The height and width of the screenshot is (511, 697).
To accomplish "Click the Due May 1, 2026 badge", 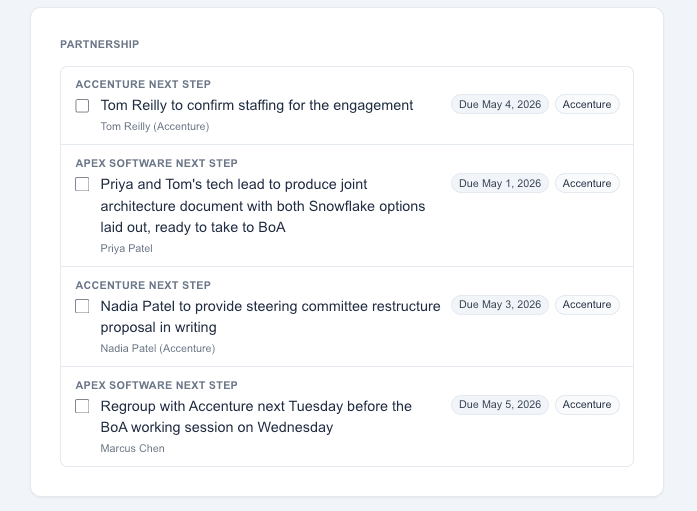I will tap(500, 183).
